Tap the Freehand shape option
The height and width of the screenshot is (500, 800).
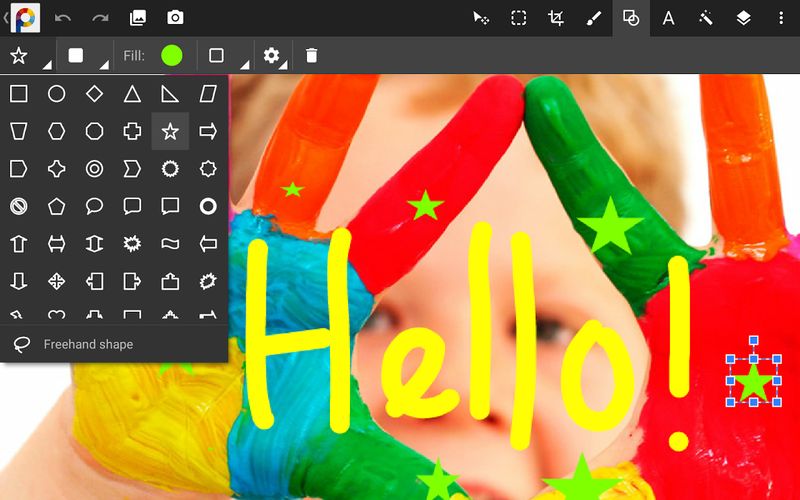[114, 344]
